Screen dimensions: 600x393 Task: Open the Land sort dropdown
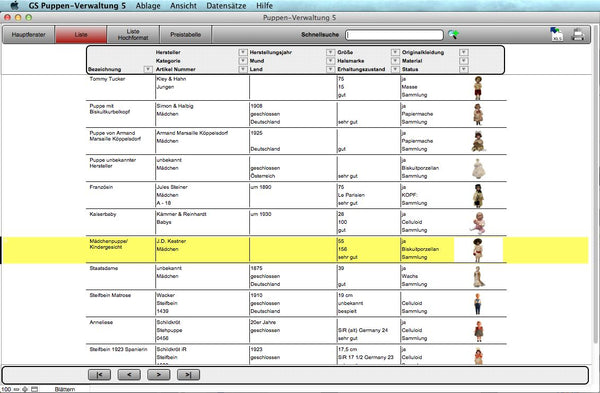[x=330, y=69]
